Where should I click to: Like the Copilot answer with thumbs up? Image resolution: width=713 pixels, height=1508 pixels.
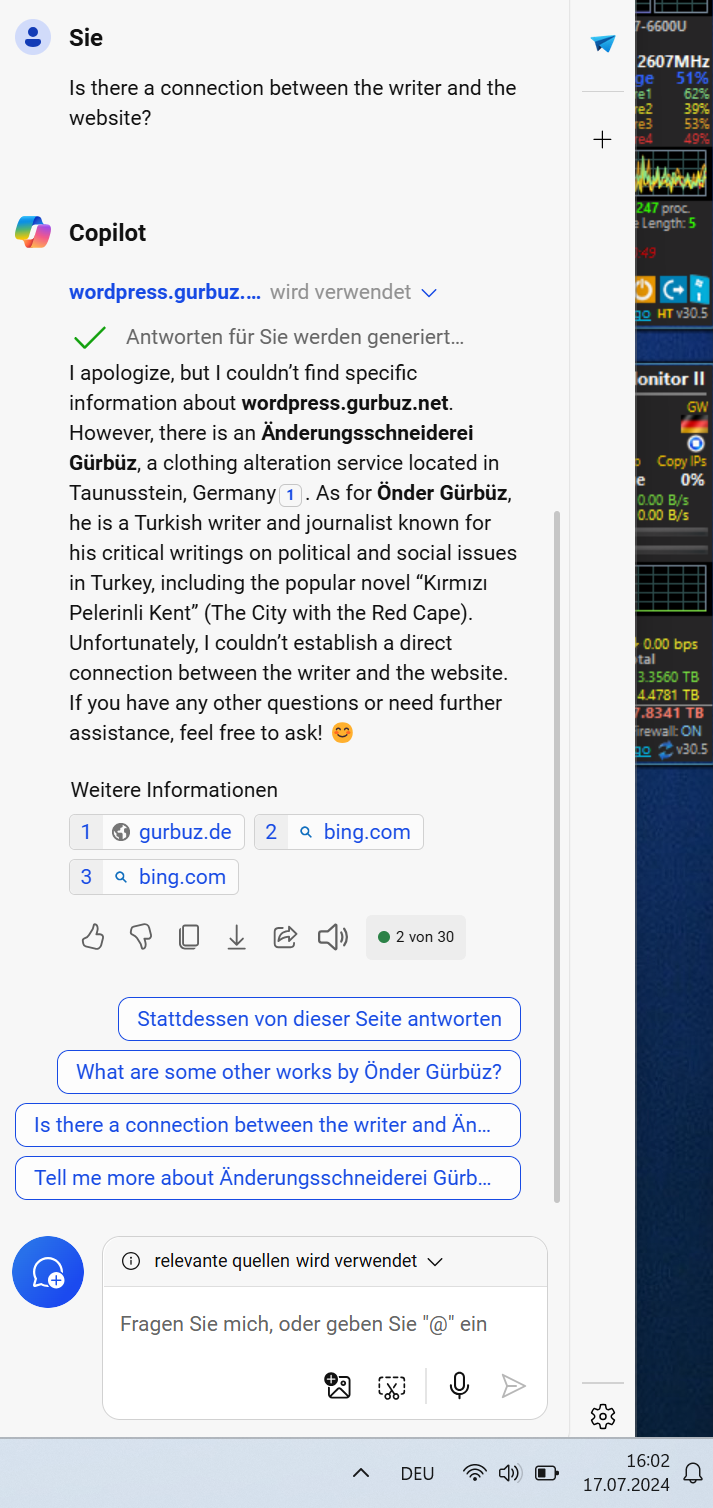coord(93,937)
